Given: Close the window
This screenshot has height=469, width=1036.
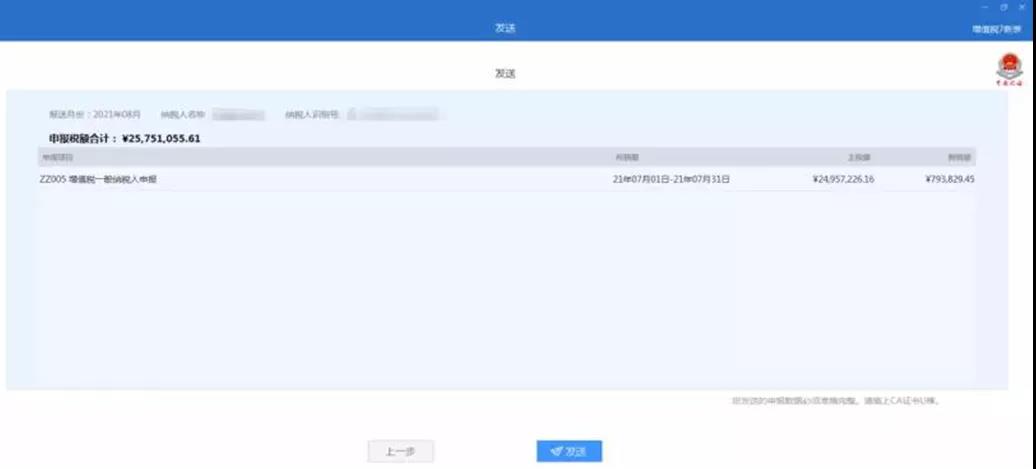Looking at the screenshot, I should pyautogui.click(x=1021, y=7).
